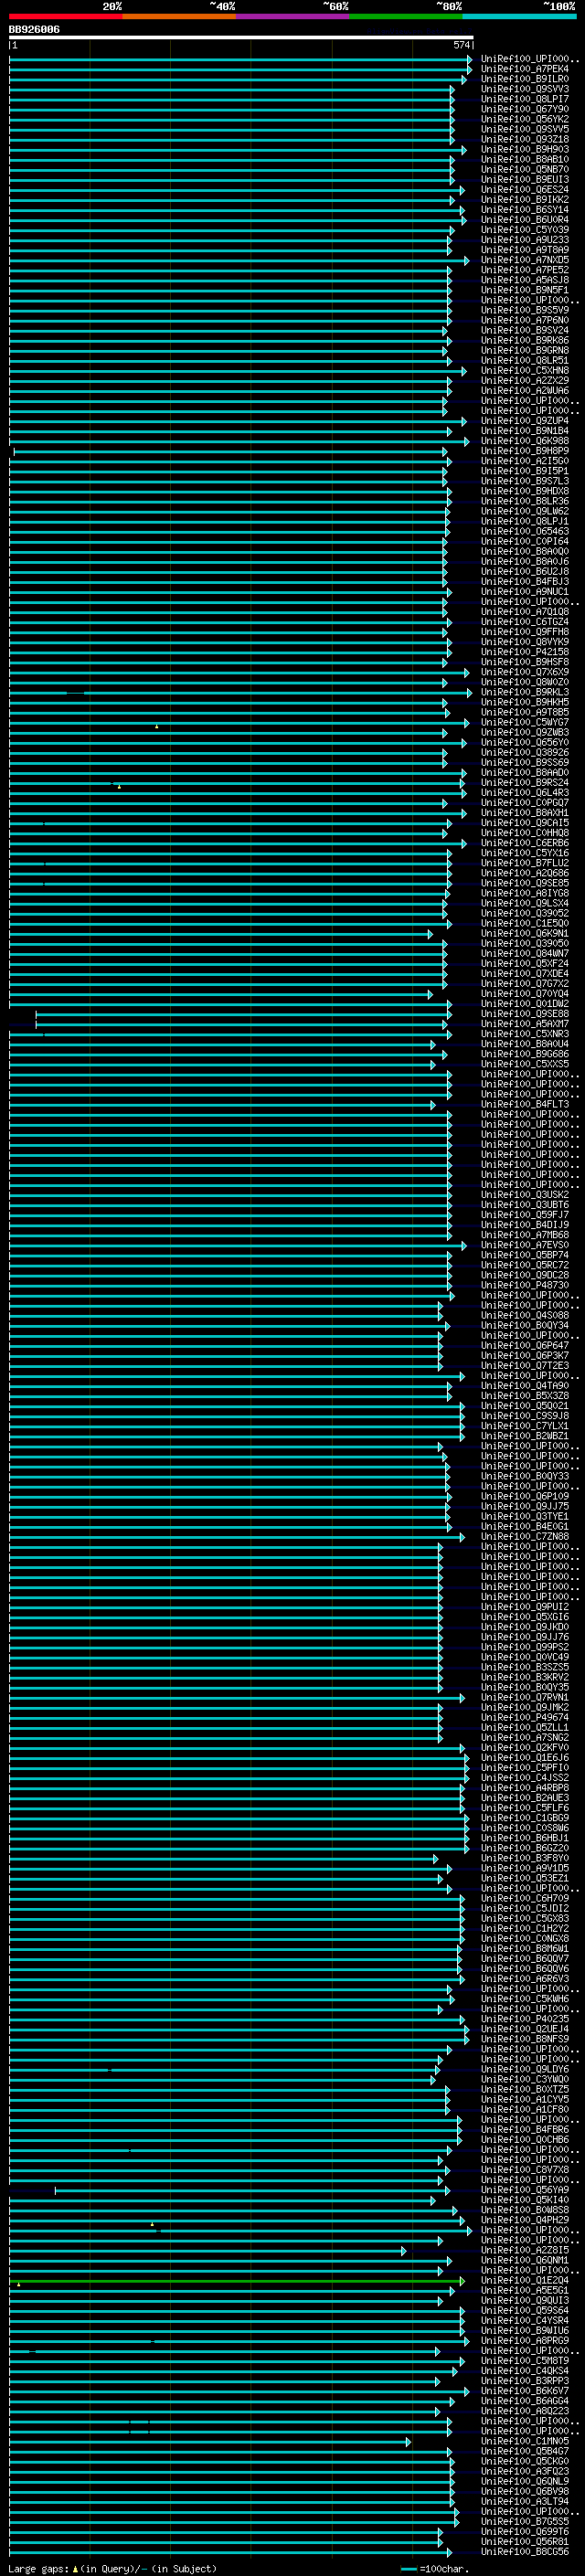Select the UniRef100_Q9LDY6 label

tap(524, 2070)
